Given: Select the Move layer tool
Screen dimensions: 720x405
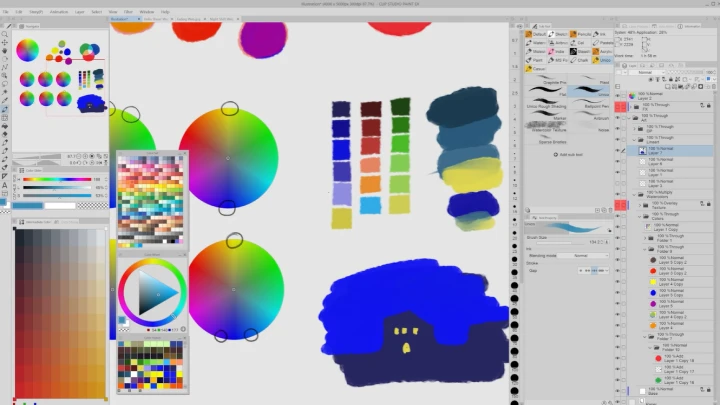Looking at the screenshot, I should [5, 42].
